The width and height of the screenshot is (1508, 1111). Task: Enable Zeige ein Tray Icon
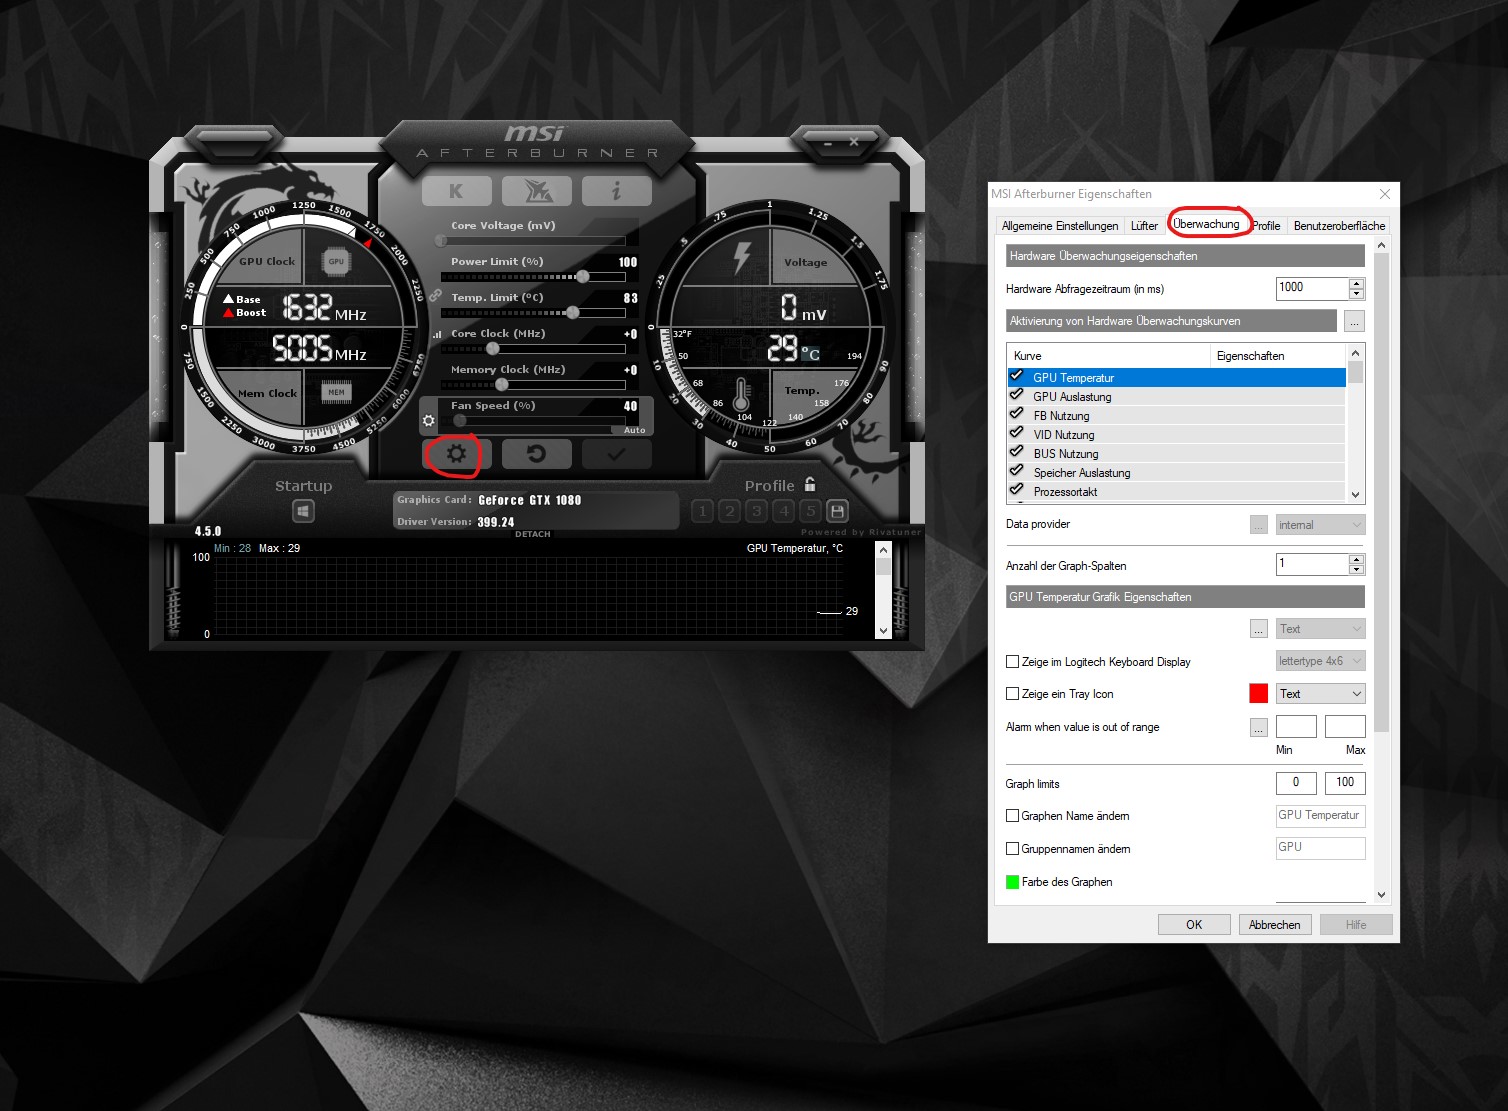click(1012, 694)
